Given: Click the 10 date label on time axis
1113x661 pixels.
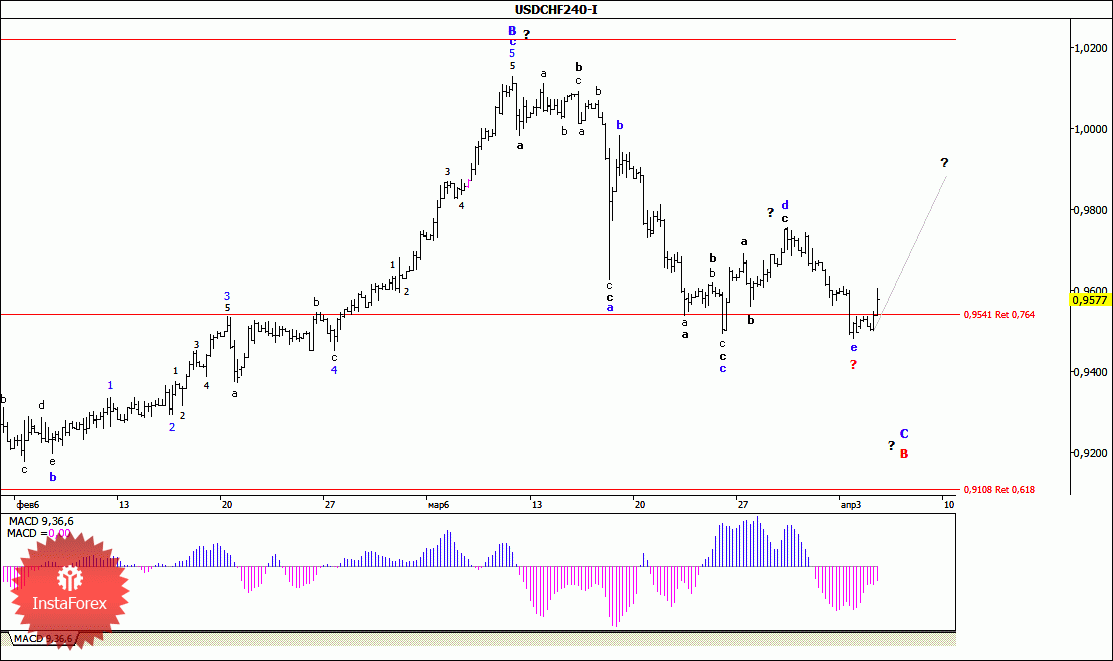Looking at the screenshot, I should 948,505.
